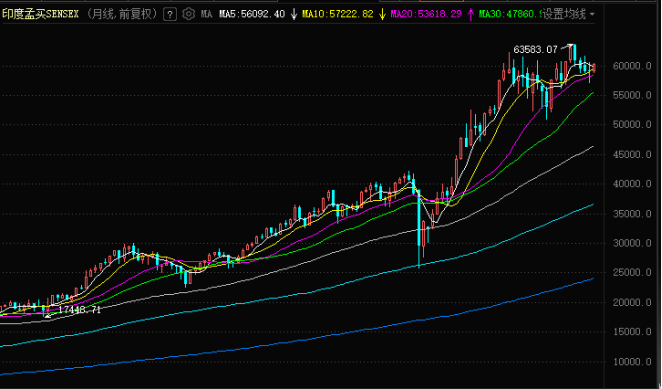Click the 10000.0 price axis label
The height and width of the screenshot is (389, 662).
[x=632, y=362]
